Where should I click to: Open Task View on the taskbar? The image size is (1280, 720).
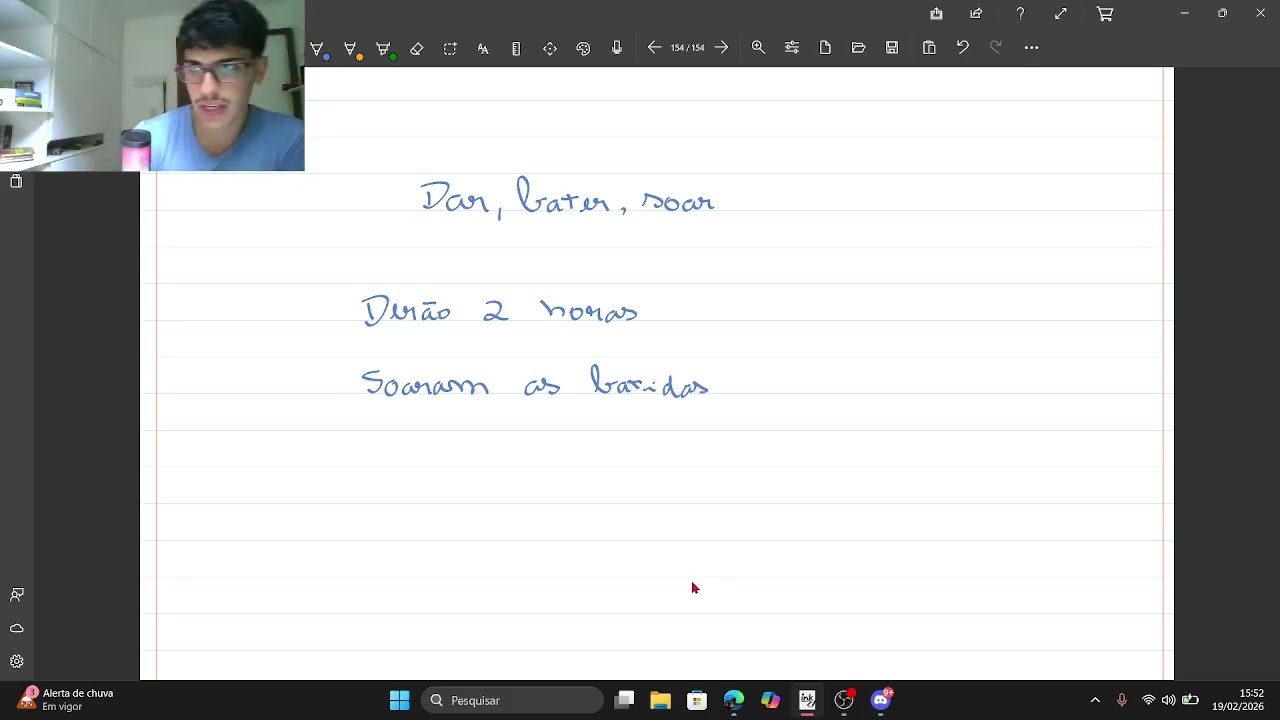(624, 700)
